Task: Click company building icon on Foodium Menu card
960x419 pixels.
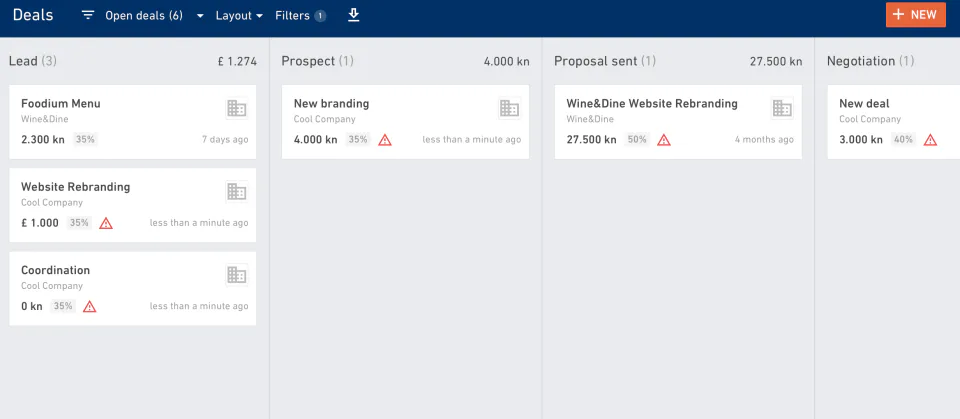Action: click(x=236, y=108)
